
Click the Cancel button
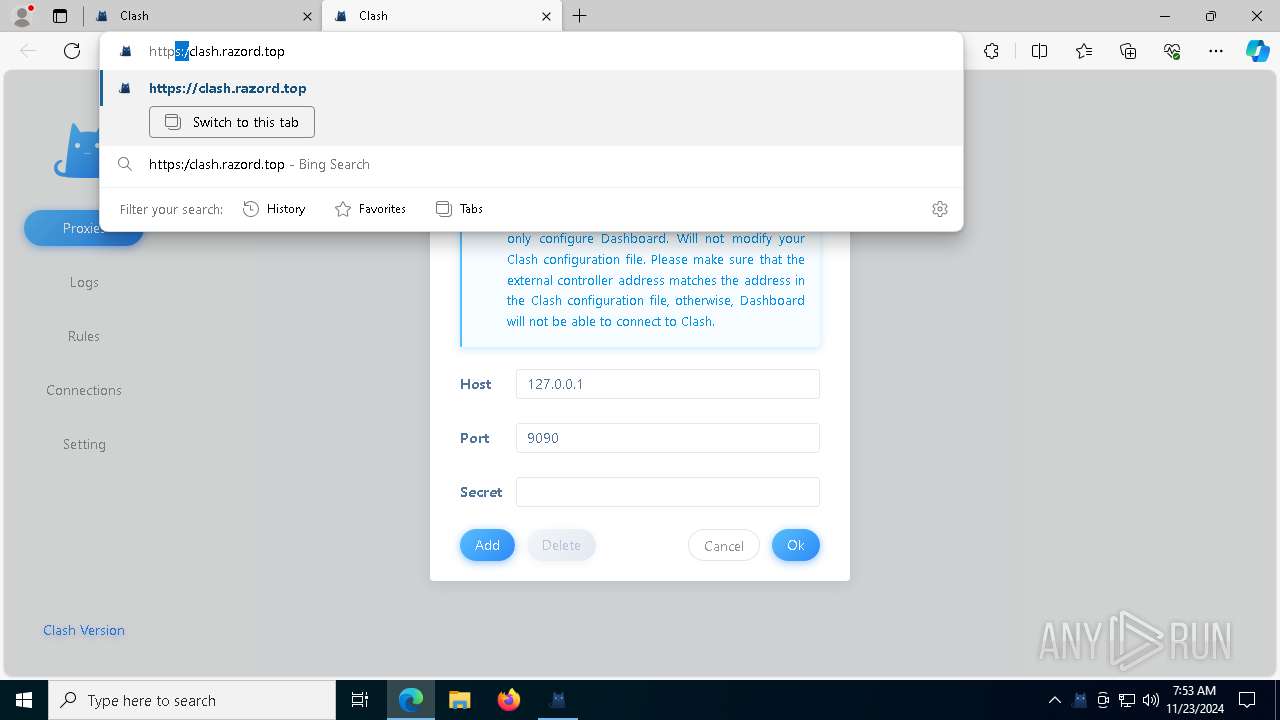tap(724, 545)
